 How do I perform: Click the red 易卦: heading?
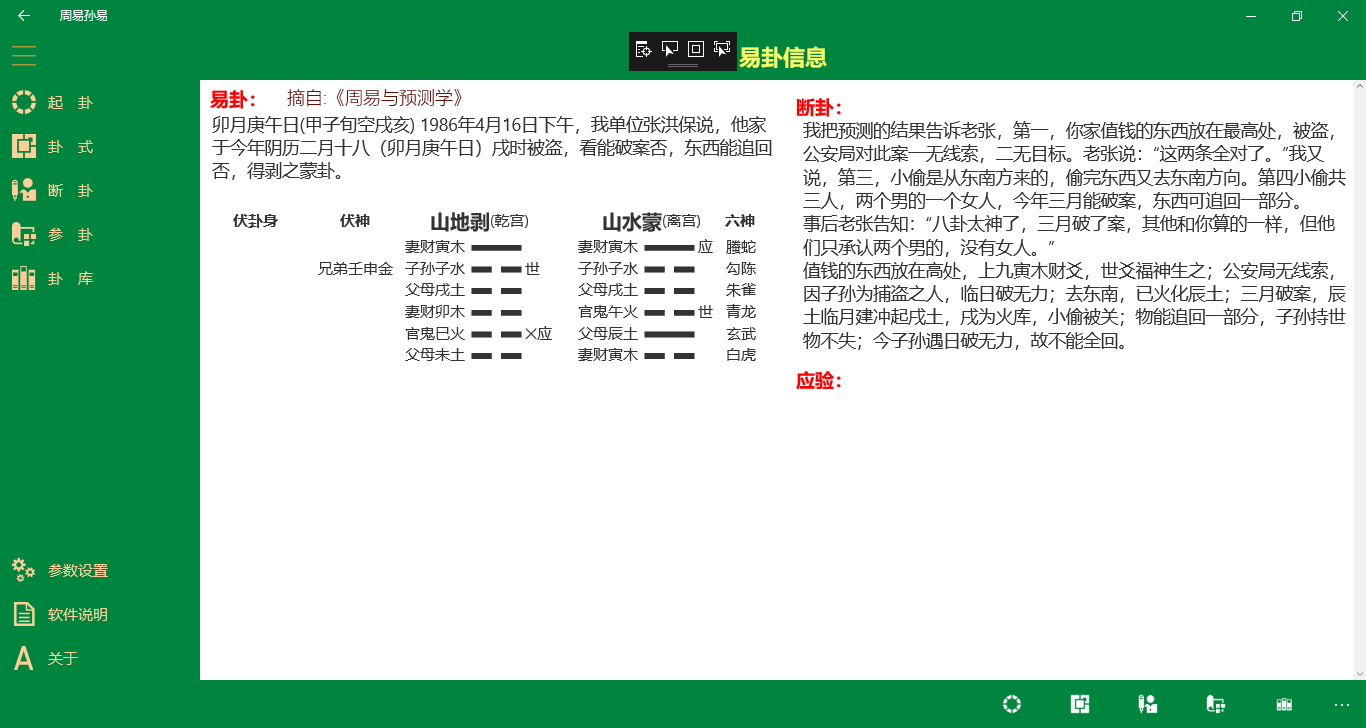coord(233,99)
